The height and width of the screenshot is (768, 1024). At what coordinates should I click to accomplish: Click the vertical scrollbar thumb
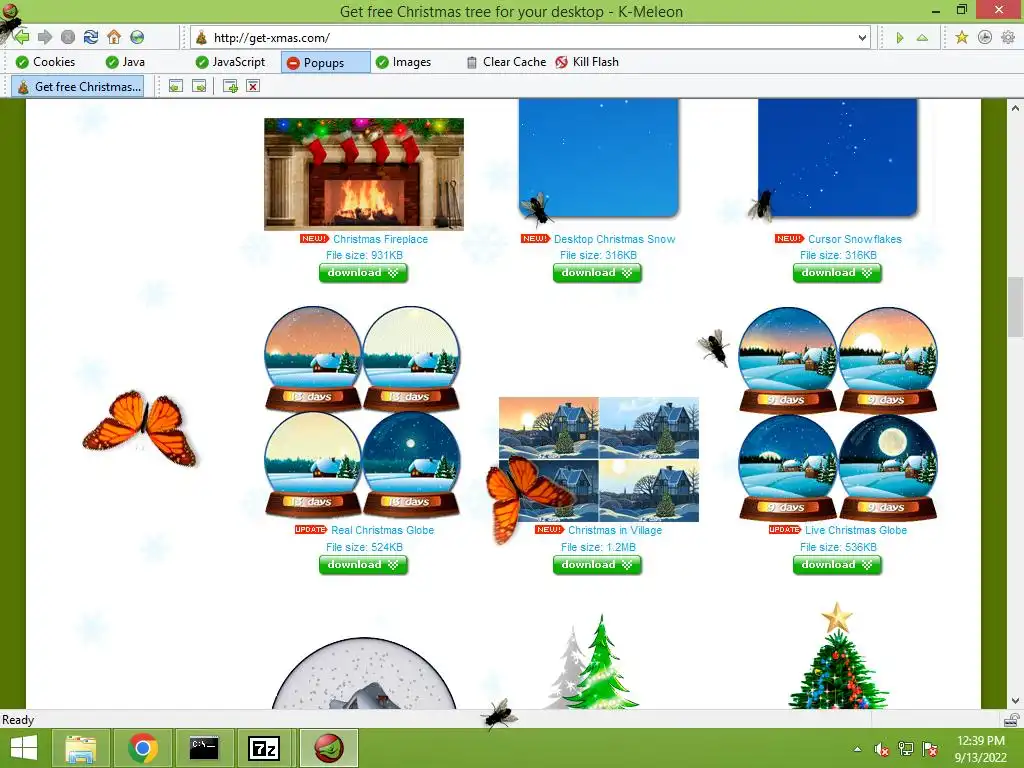tap(1015, 306)
